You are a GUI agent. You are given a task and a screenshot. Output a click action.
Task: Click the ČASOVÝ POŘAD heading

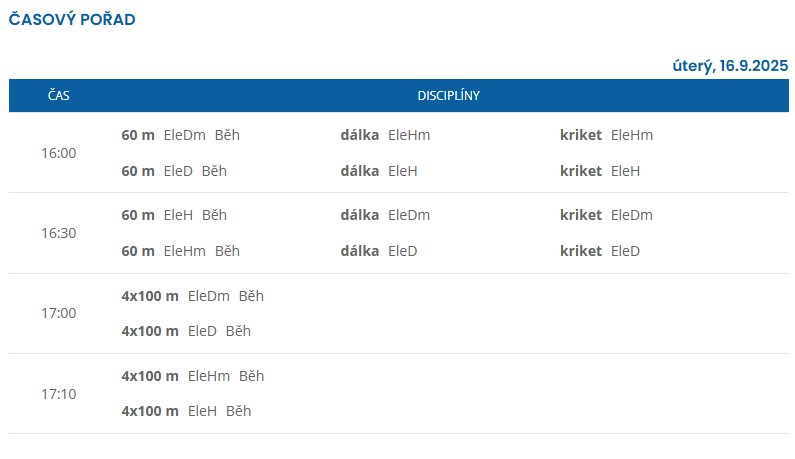[72, 19]
